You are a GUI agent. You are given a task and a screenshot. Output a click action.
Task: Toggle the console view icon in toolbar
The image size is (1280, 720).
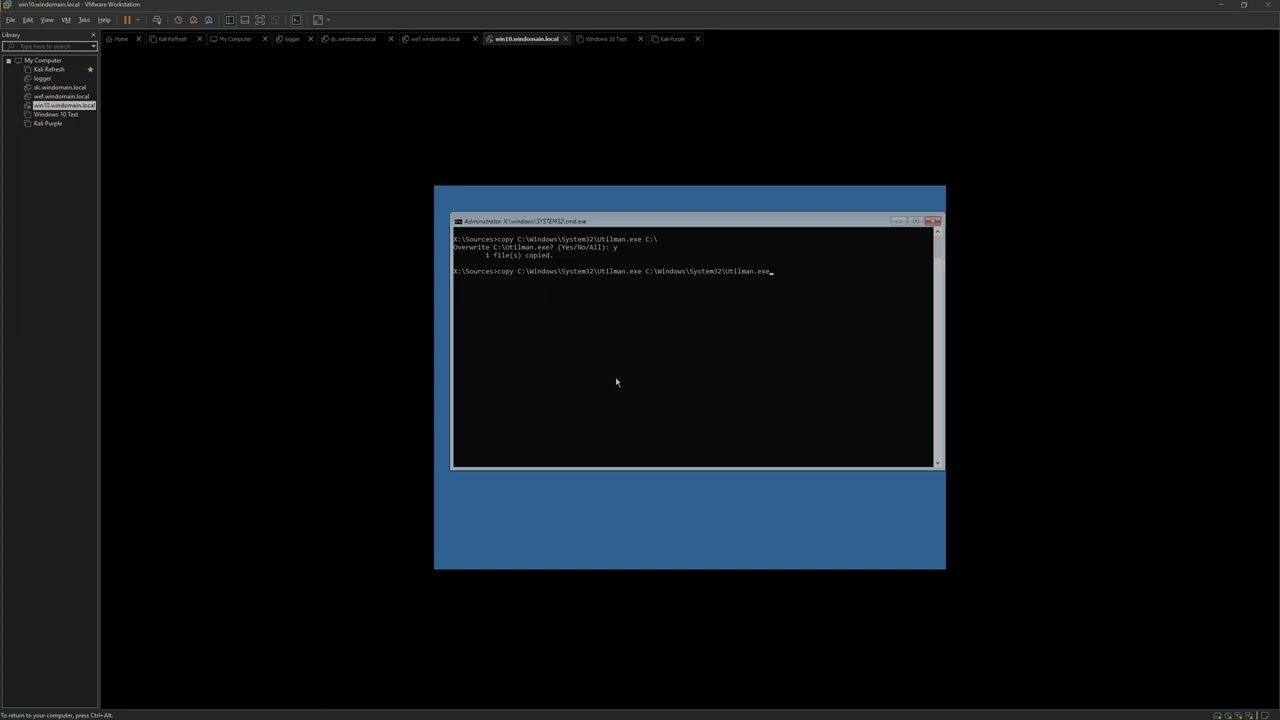pos(296,20)
